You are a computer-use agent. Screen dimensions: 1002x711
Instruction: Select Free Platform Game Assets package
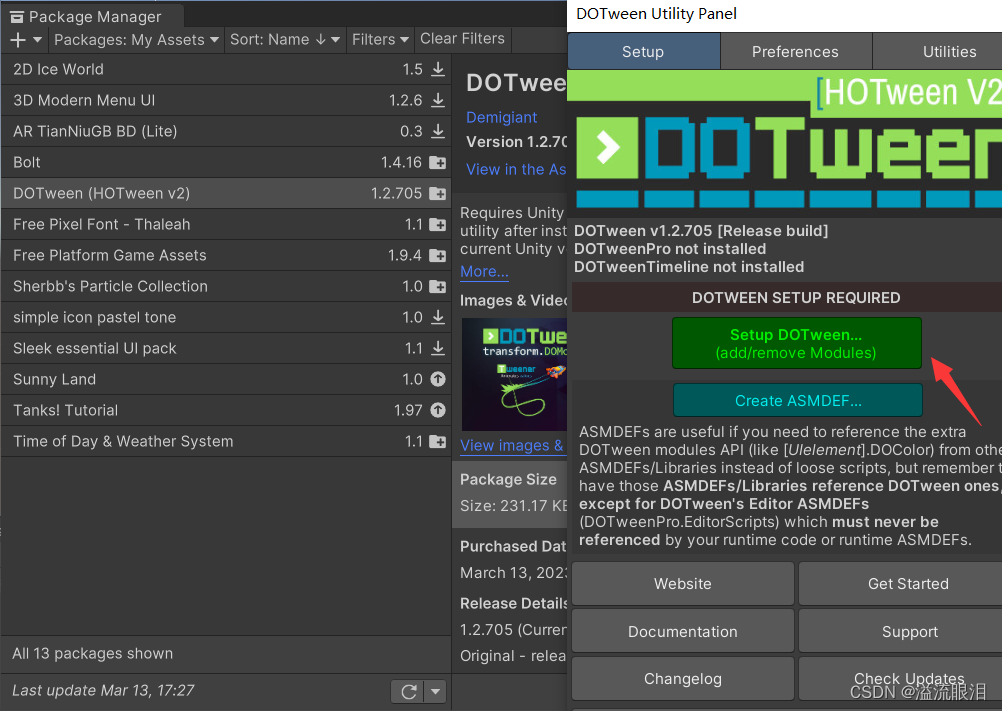226,256
